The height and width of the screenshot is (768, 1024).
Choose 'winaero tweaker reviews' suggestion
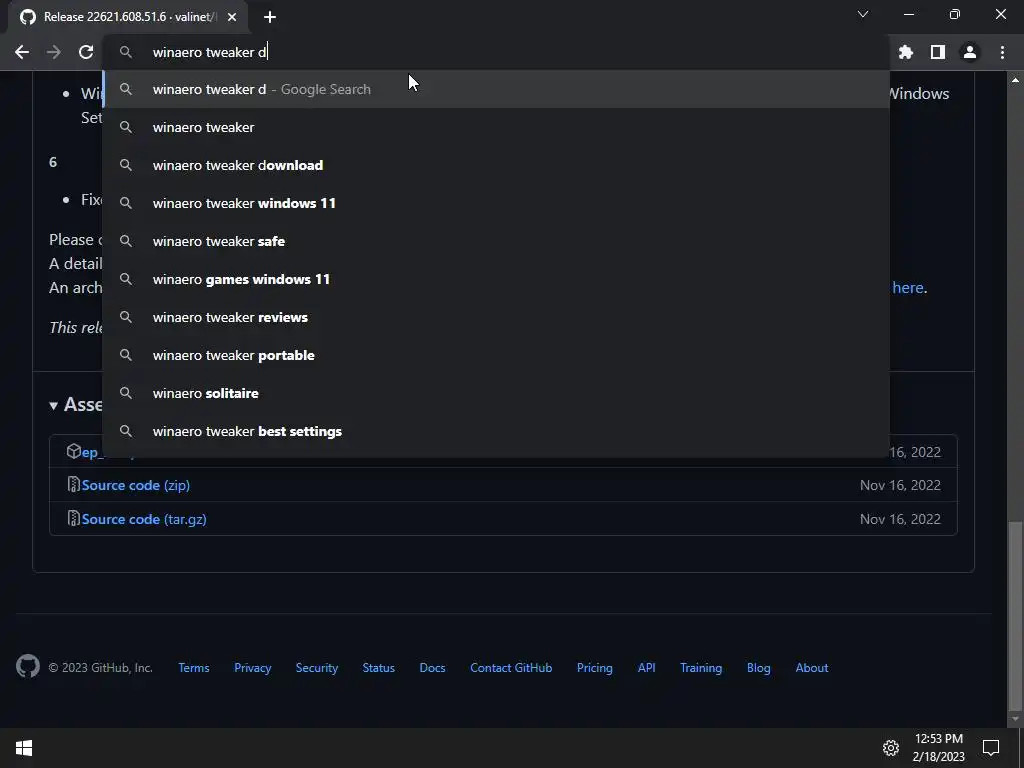[x=496, y=317]
